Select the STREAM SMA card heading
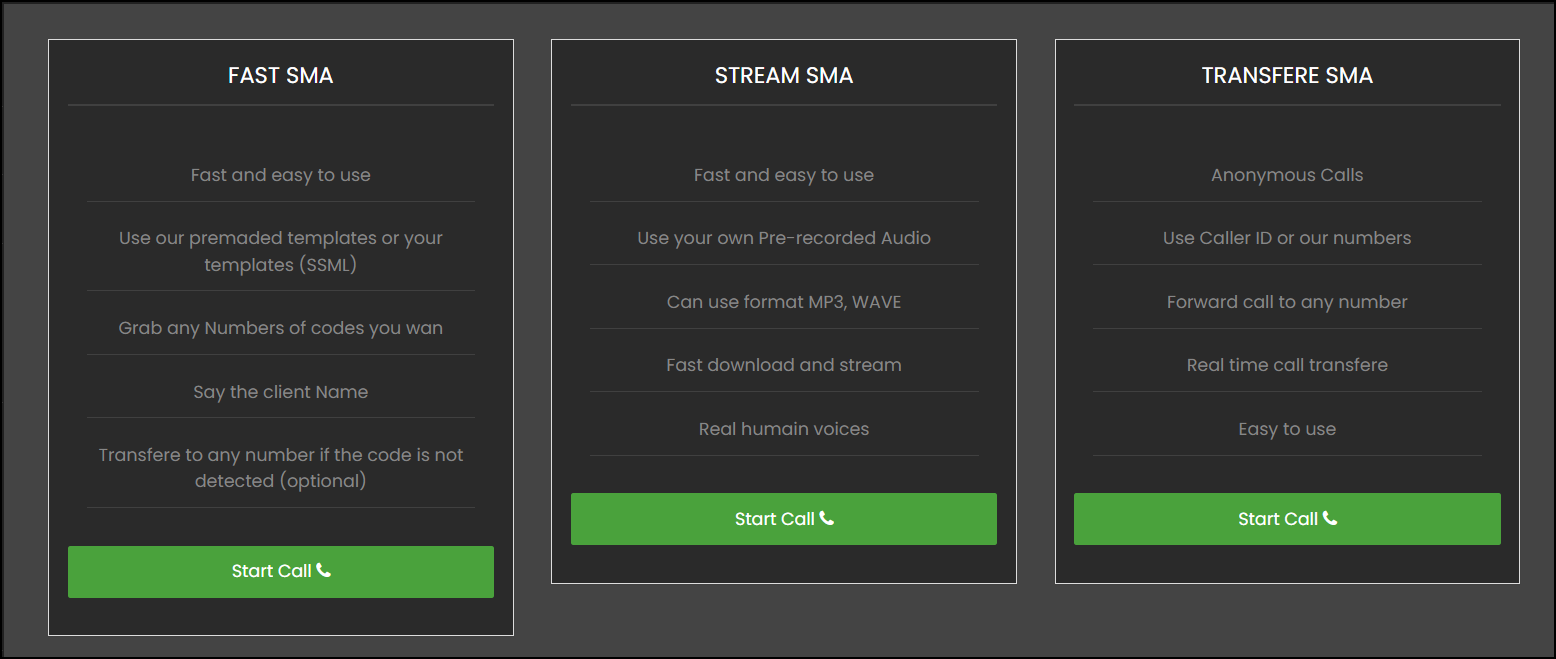Screen dimensions: 1556x659 click(783, 75)
